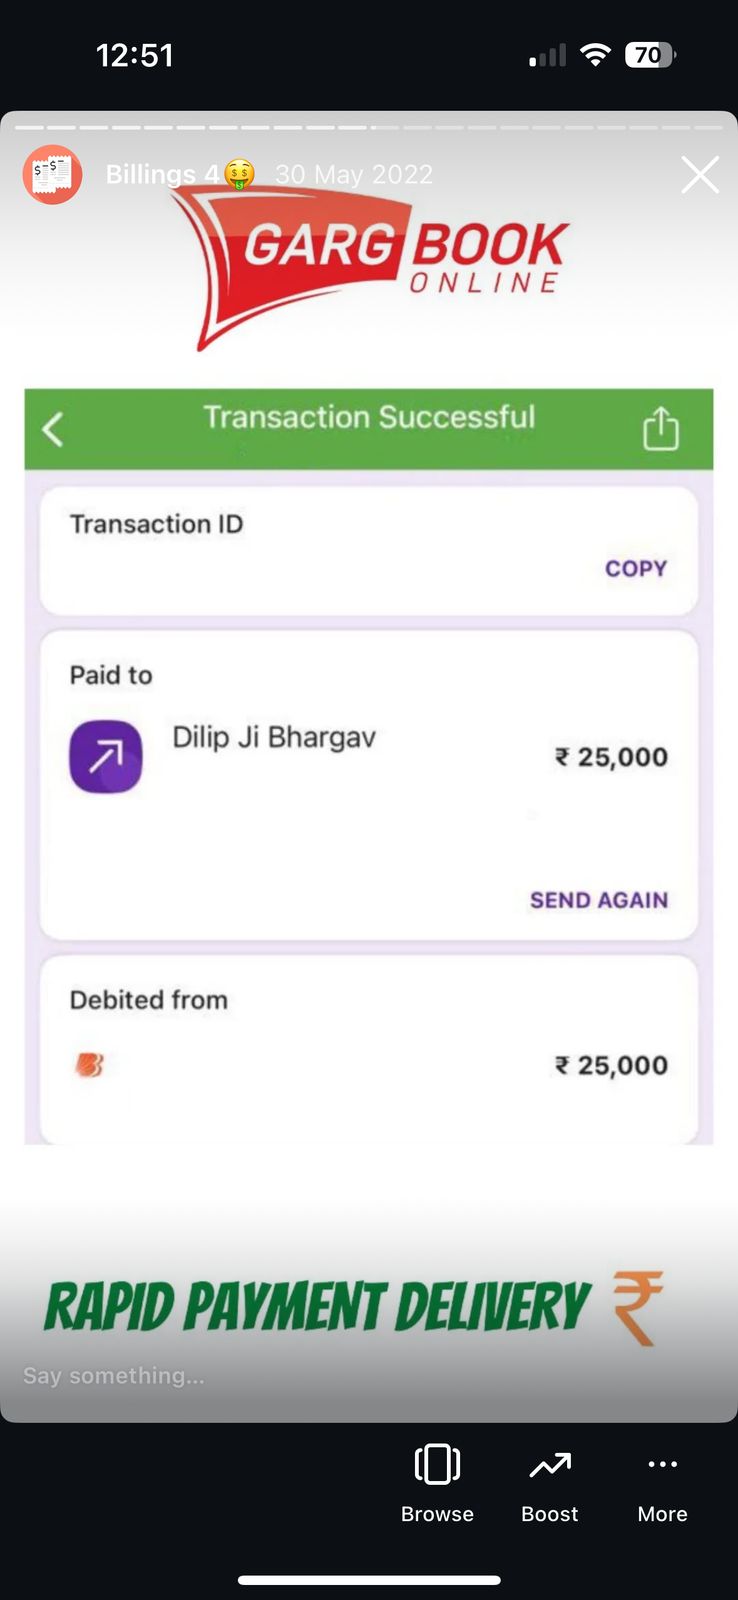
Task: Tap the home indicator bar
Action: pyautogui.click(x=369, y=1580)
